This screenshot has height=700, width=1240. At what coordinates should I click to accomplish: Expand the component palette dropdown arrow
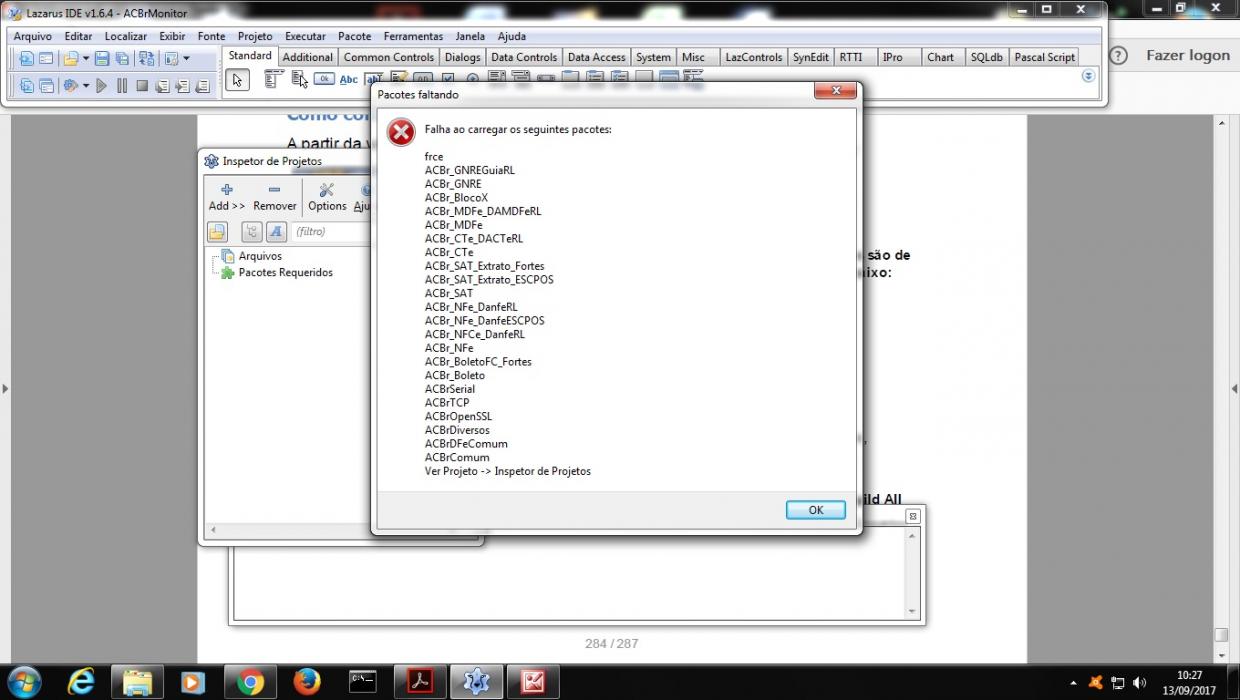[x=1089, y=76]
